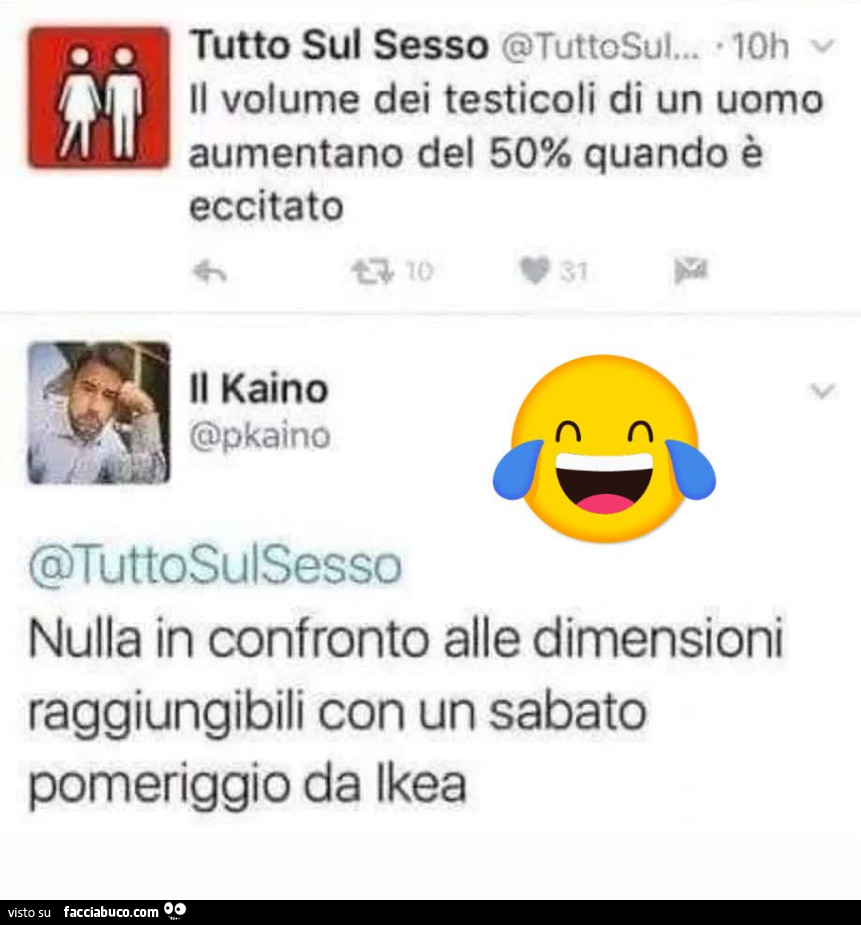This screenshot has width=861, height=925.
Task: Click the @TuttoSul... handle in header
Action: tap(600, 46)
